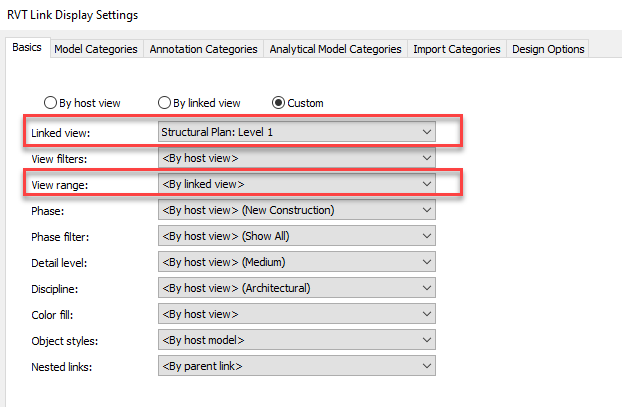Select the Custom radio button
This screenshot has height=407, width=622.
[279, 103]
